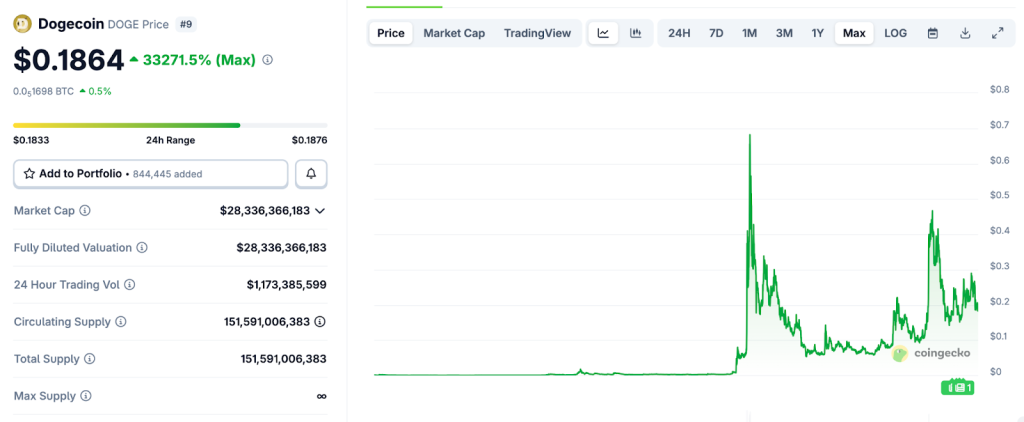This screenshot has height=422, width=1024.
Task: Switch to the Market Cap tab
Action: tap(454, 33)
